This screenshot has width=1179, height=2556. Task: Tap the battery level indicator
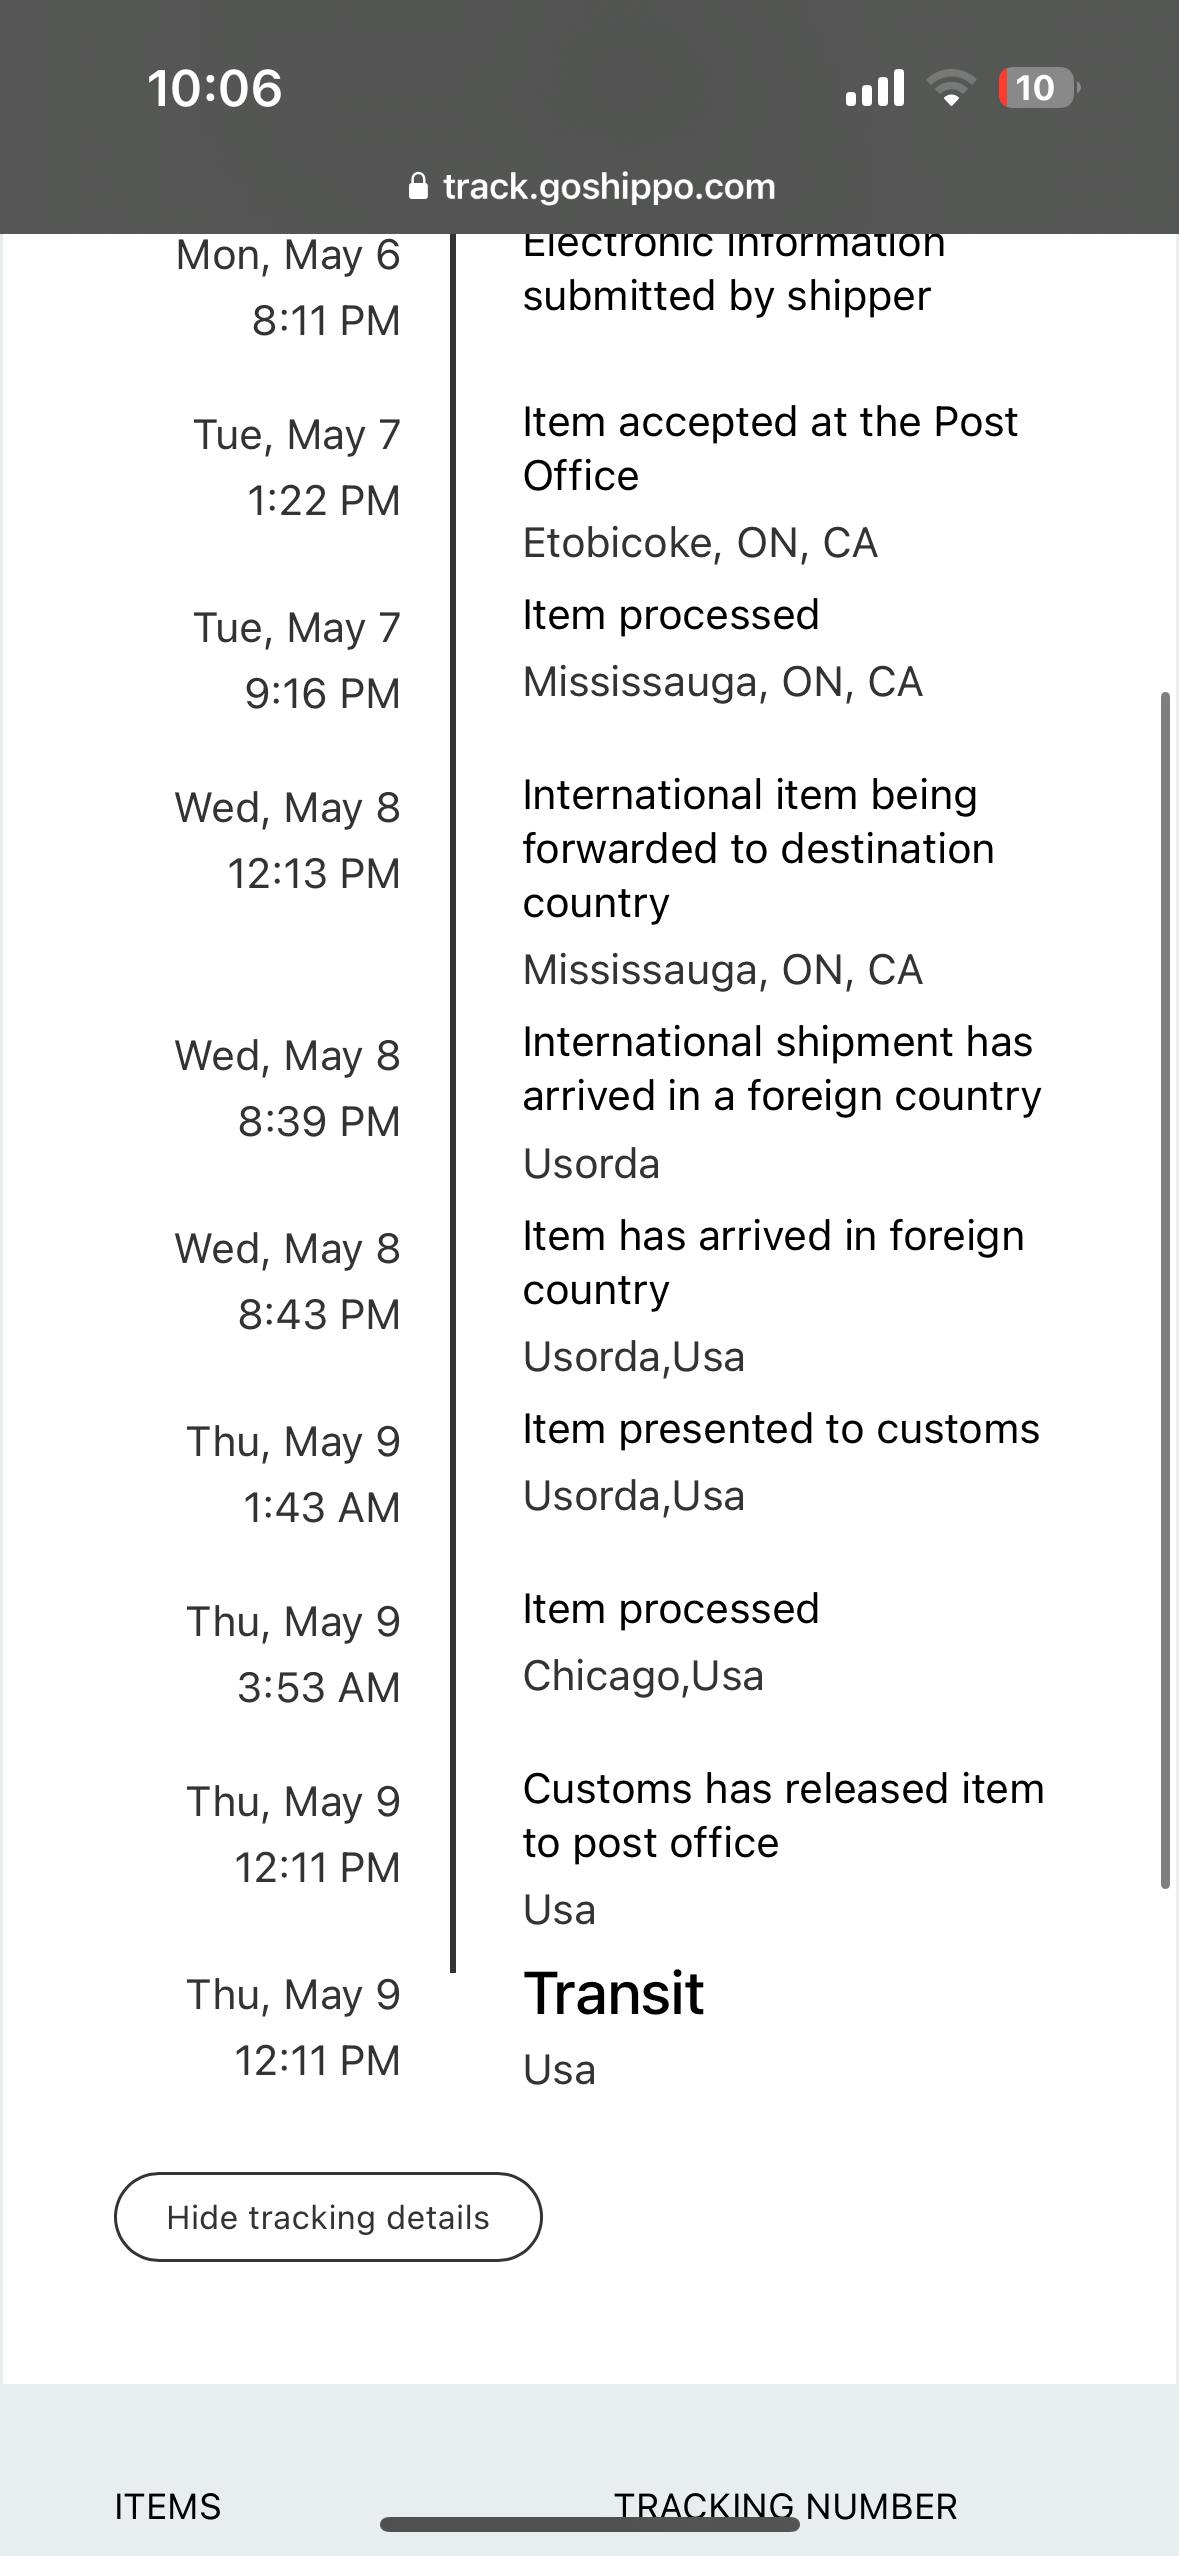point(1038,88)
